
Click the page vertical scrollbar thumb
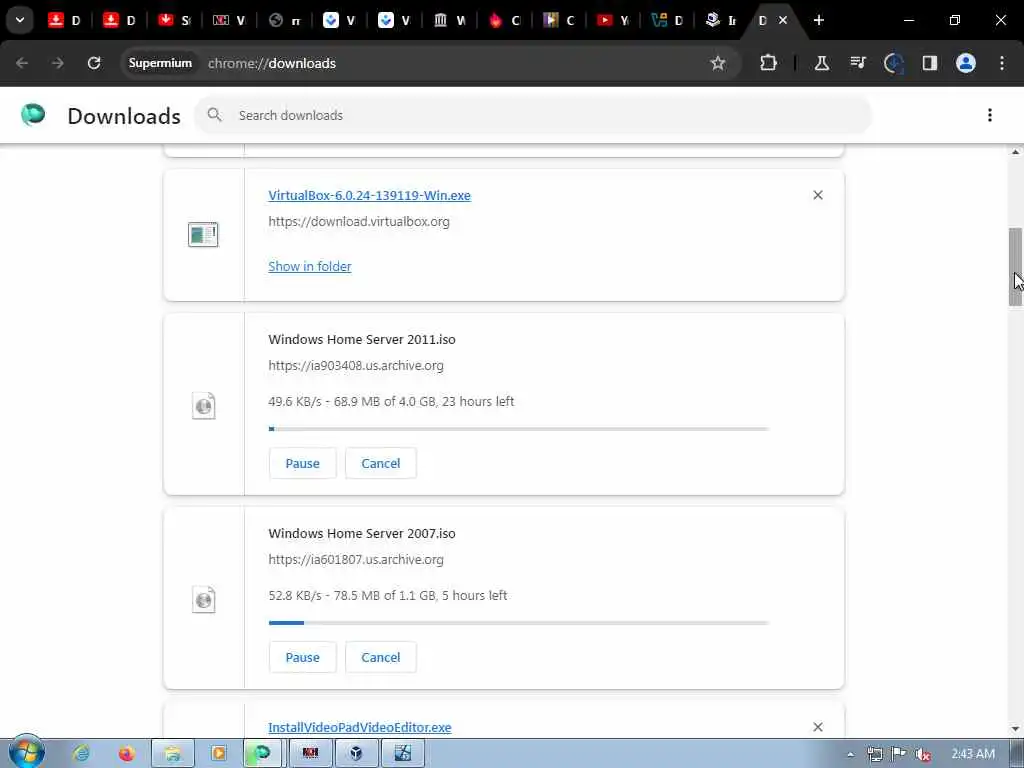pos(1015,266)
